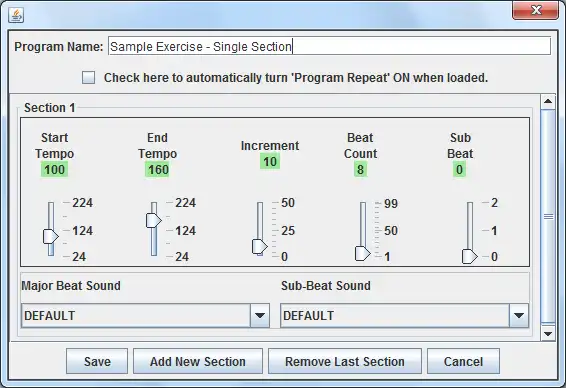Click the Beat Count slider thumb
The height and width of the screenshot is (388, 566).
[x=362, y=253]
